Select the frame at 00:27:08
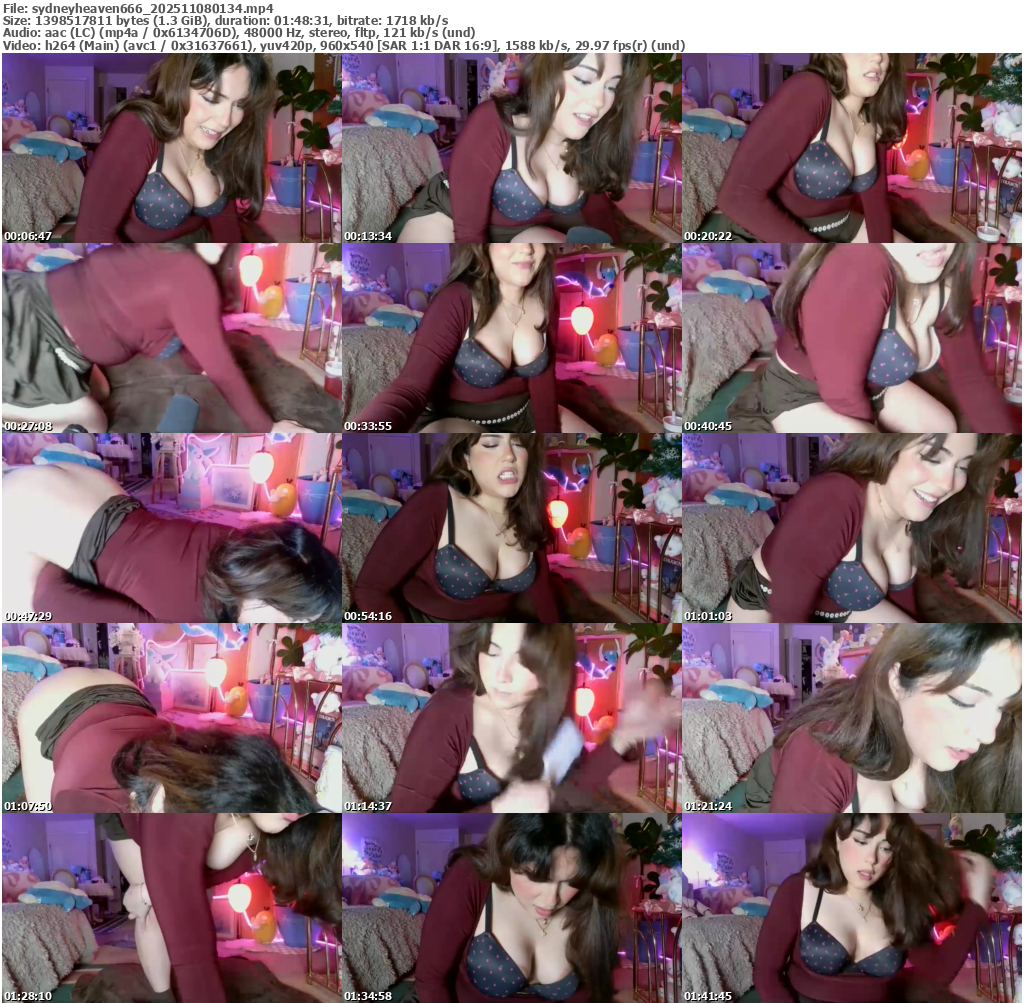This screenshot has height=1003, width=1024. [x=171, y=338]
